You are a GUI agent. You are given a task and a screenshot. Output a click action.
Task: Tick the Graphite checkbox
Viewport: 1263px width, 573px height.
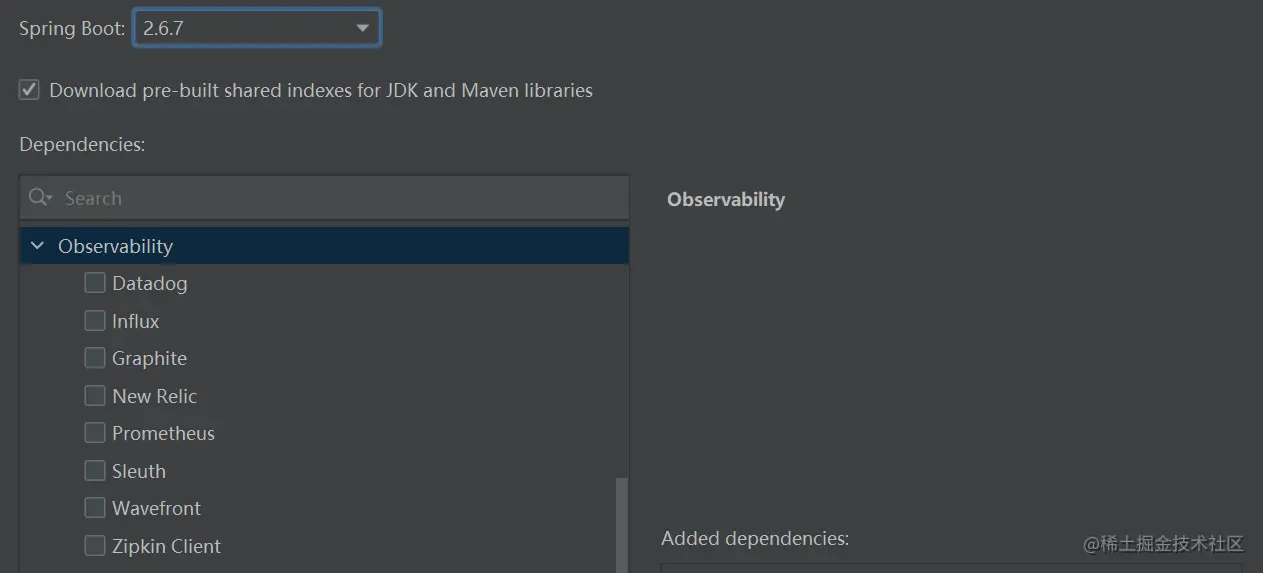point(95,358)
